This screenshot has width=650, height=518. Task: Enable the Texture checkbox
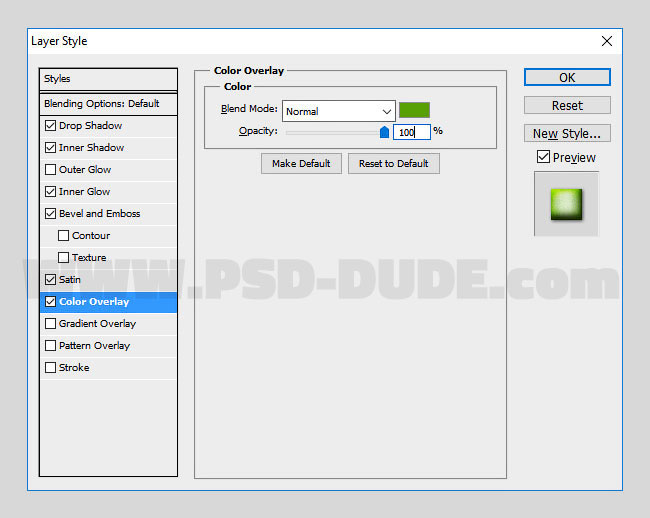63,257
